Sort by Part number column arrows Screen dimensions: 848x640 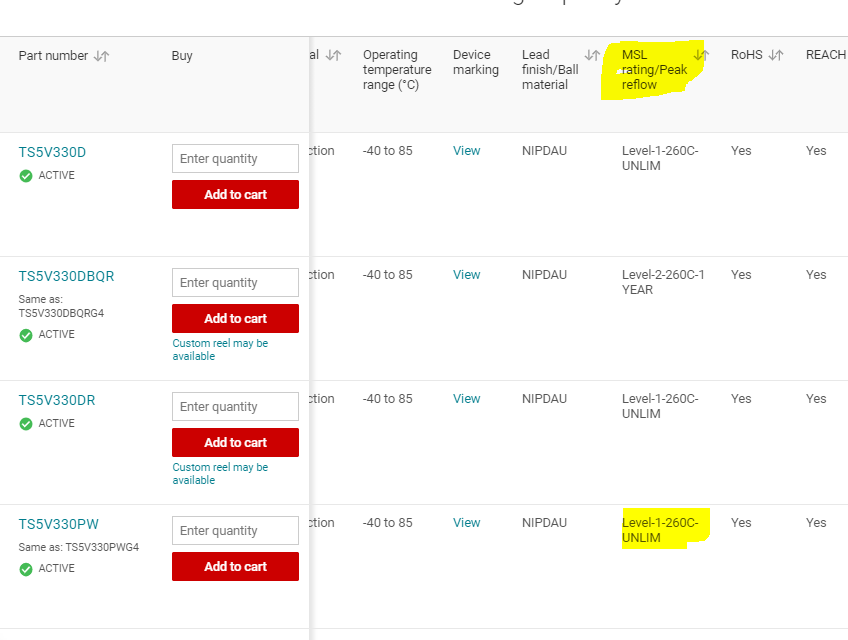point(101,56)
